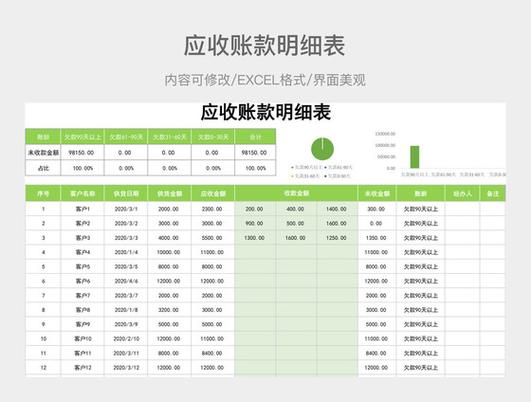
Task: Click the 欠款0-30天 summary column header
Action: click(x=213, y=137)
